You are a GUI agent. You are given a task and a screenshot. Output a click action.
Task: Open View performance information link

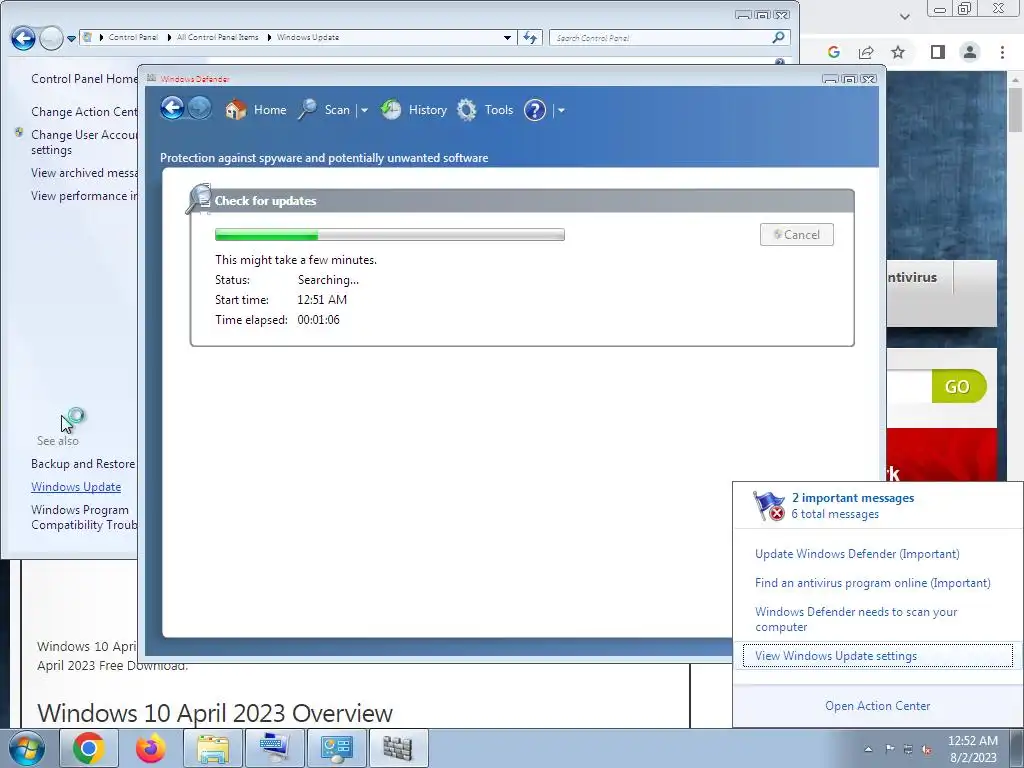(84, 196)
